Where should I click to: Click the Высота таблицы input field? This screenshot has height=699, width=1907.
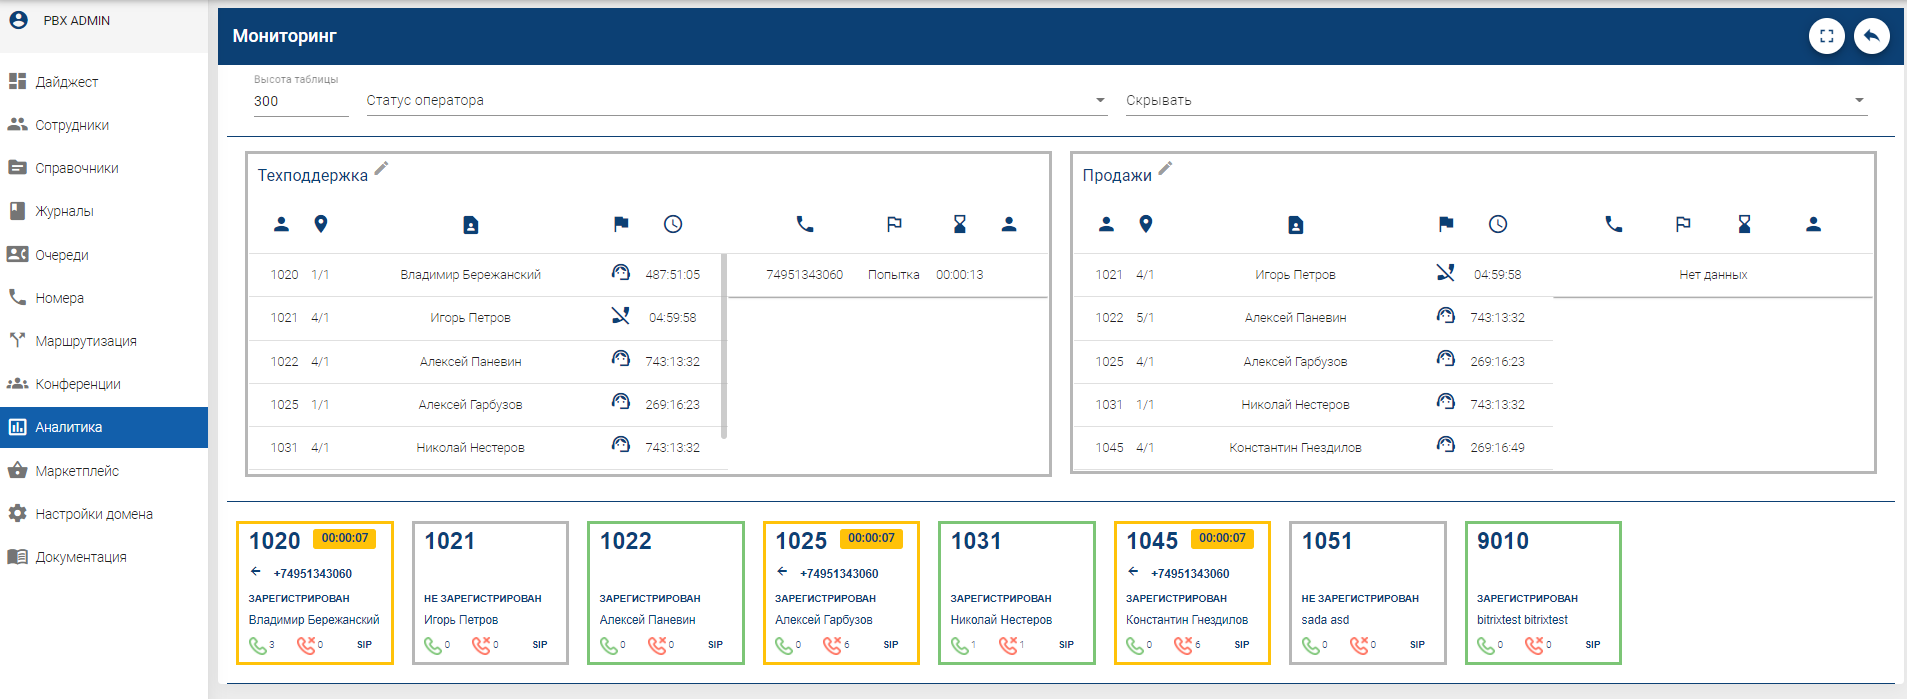[300, 101]
